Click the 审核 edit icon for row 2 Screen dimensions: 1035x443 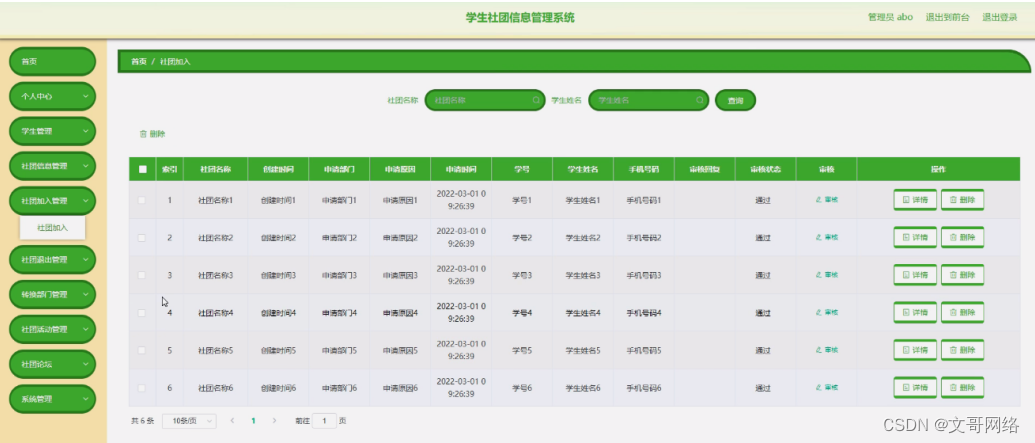pyautogui.click(x=819, y=237)
